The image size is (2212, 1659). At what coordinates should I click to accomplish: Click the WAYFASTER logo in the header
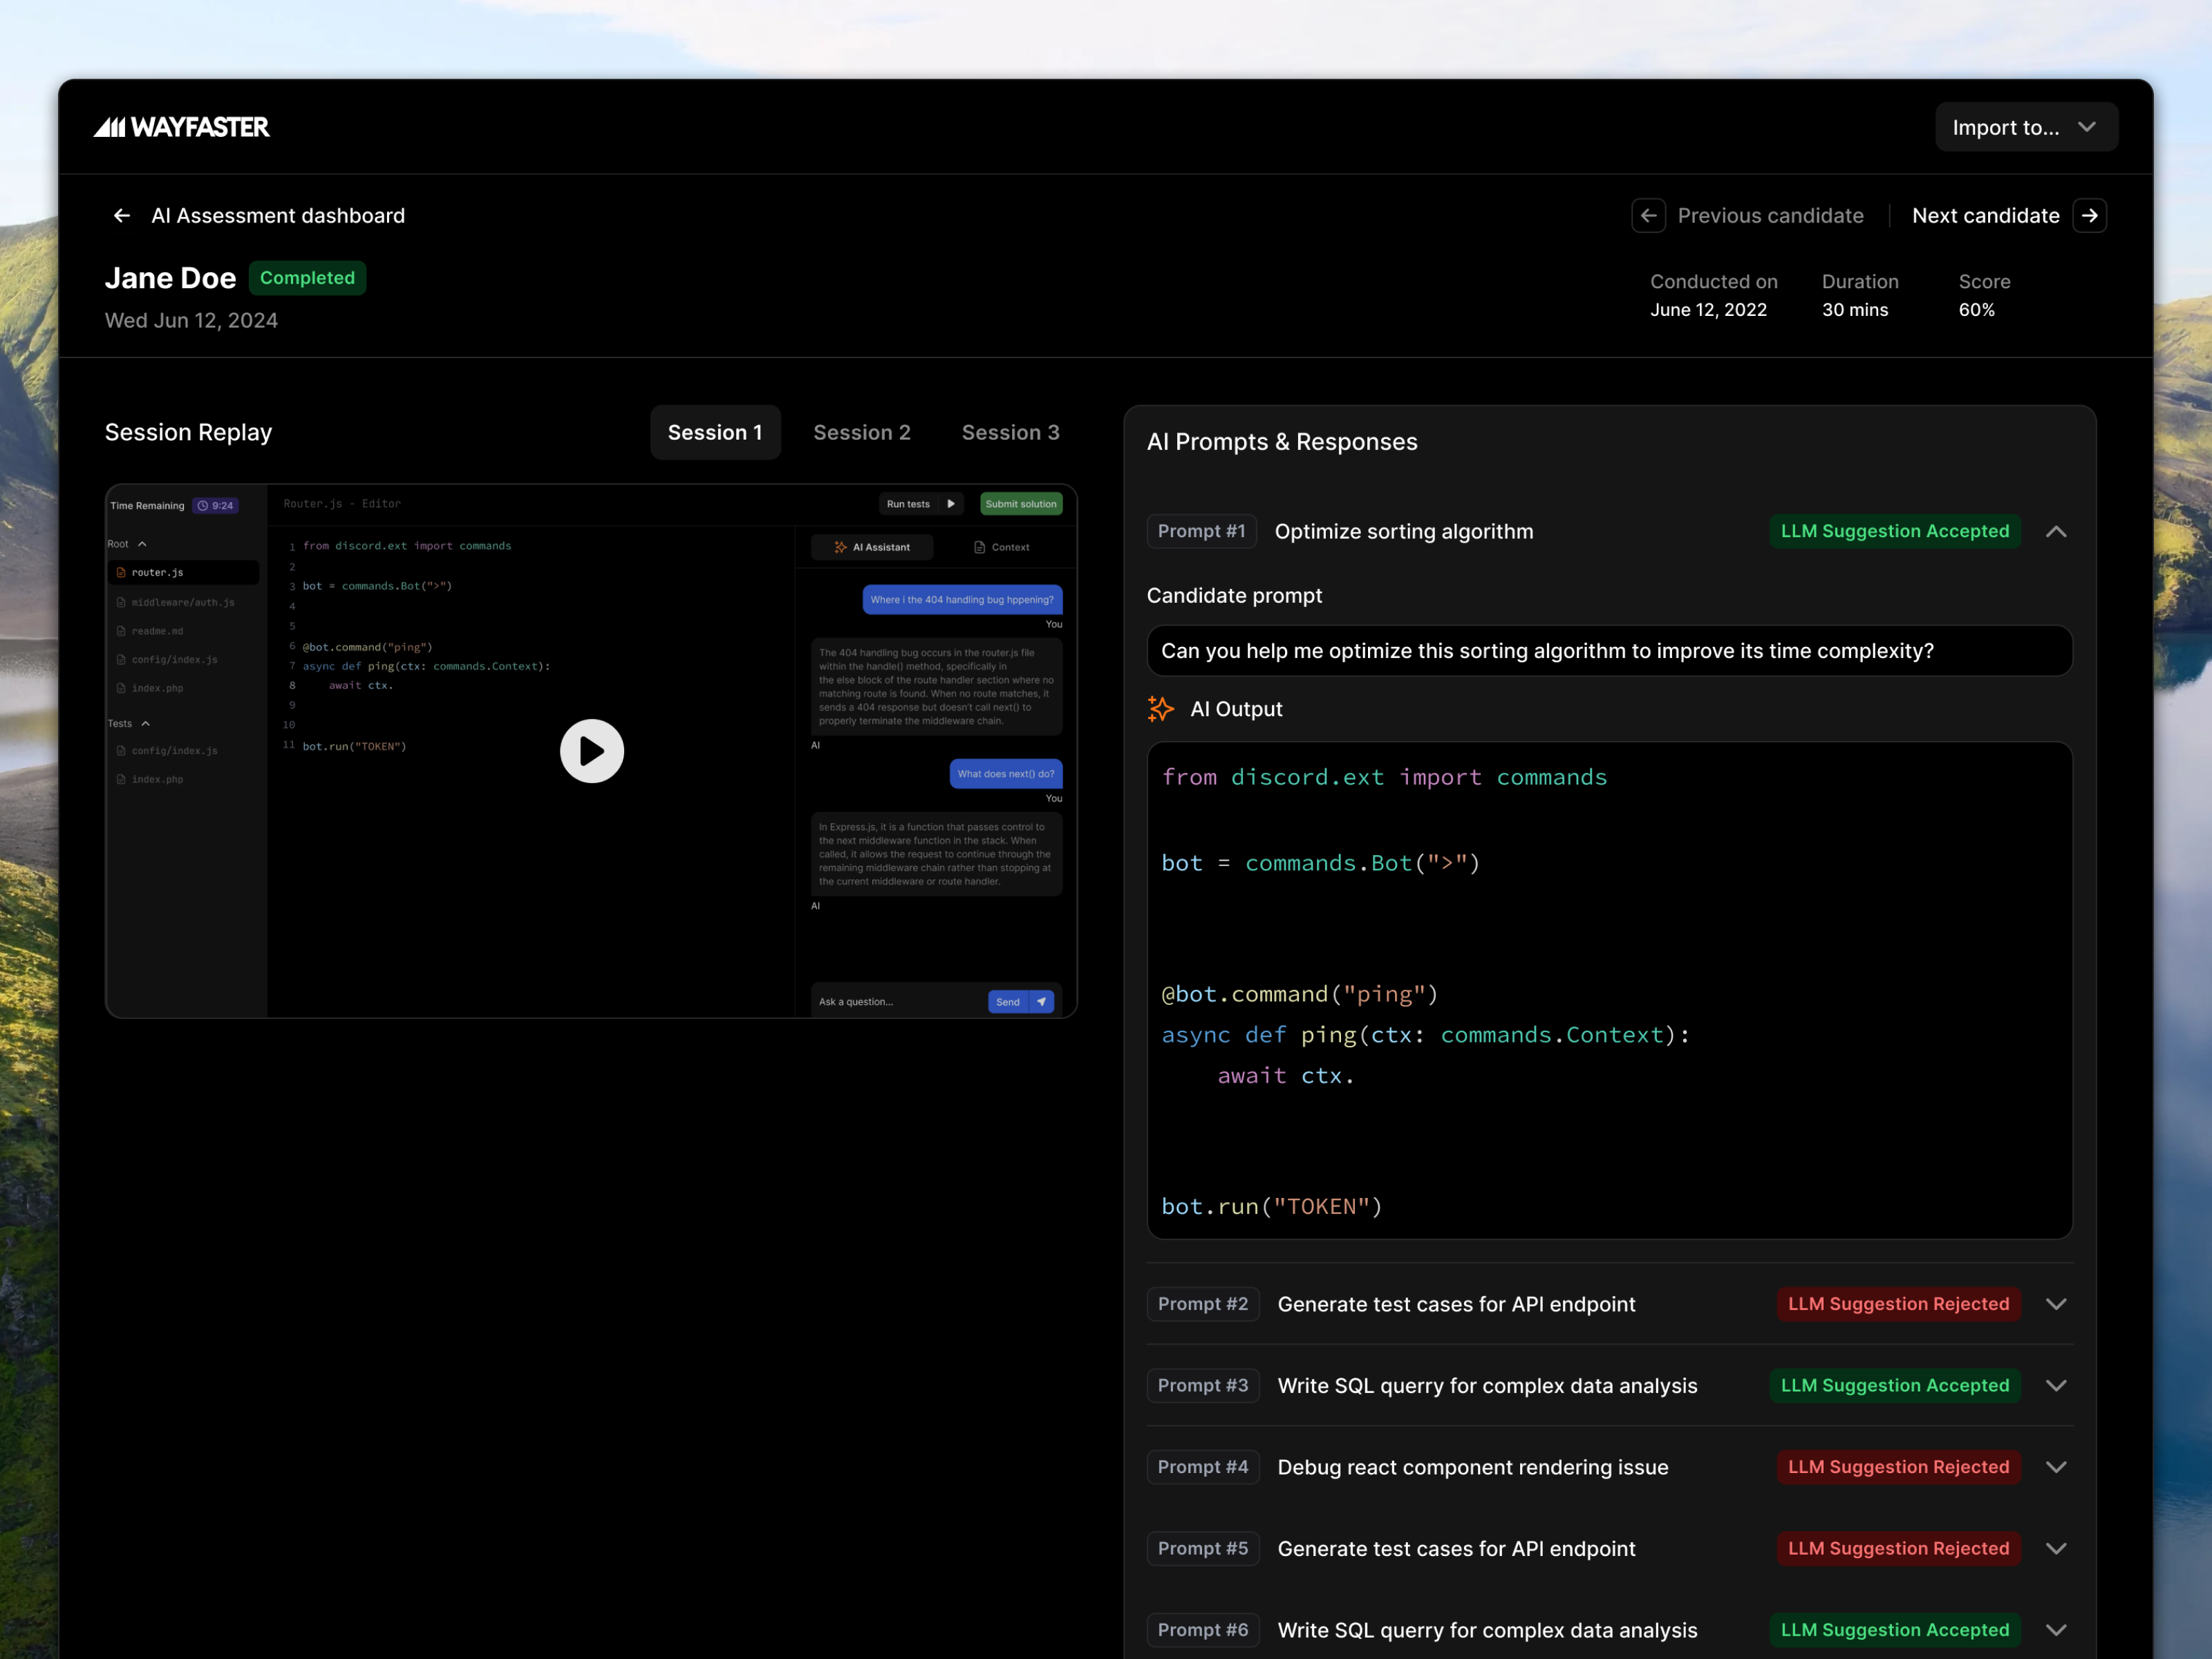coord(181,127)
